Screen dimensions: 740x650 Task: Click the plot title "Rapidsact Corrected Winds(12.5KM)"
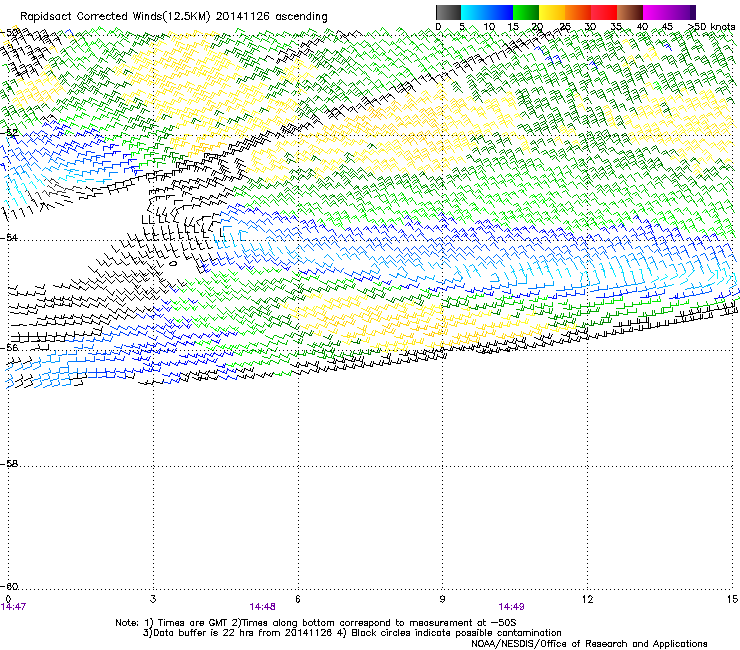(115, 17)
